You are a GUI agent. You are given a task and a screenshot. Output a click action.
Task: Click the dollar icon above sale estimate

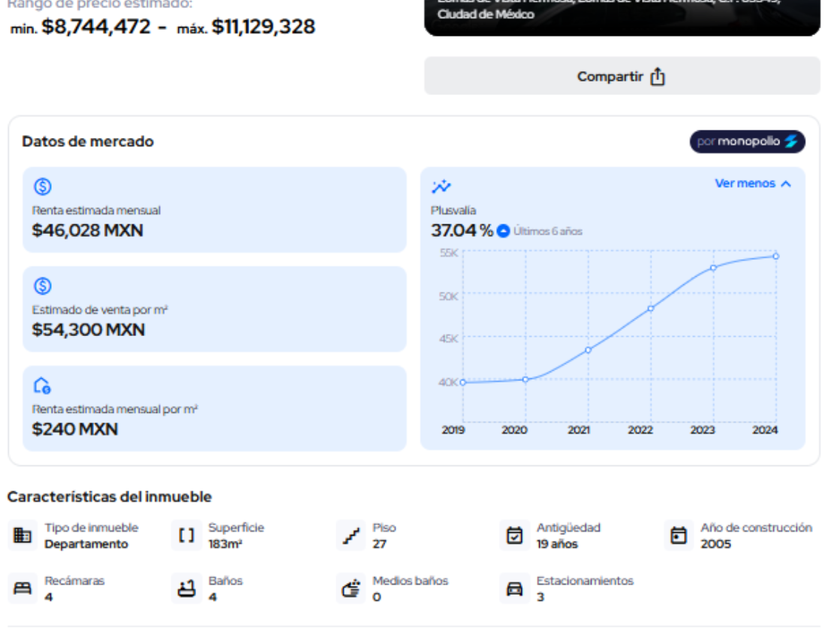tap(42, 286)
